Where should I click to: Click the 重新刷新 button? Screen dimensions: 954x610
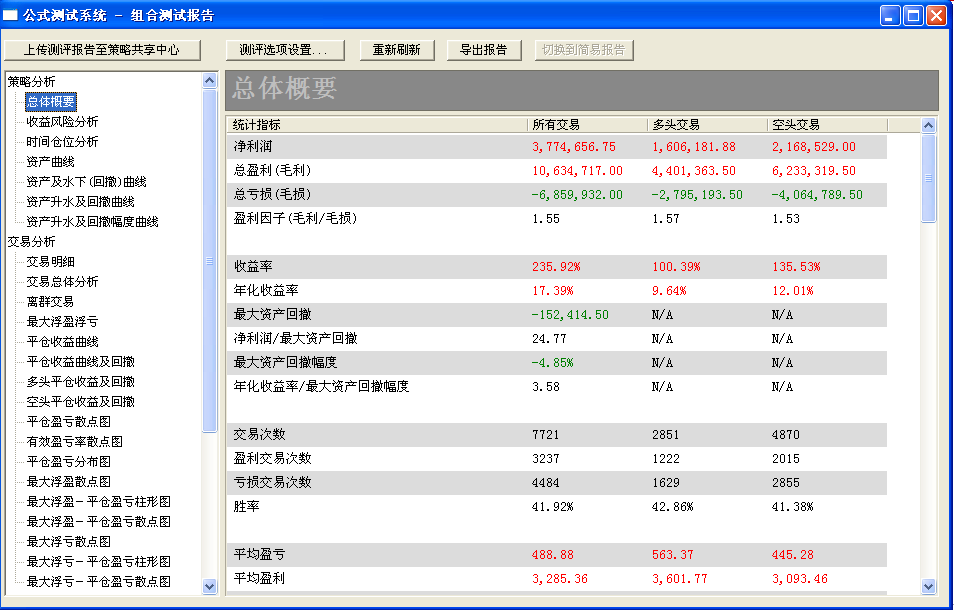(397, 50)
